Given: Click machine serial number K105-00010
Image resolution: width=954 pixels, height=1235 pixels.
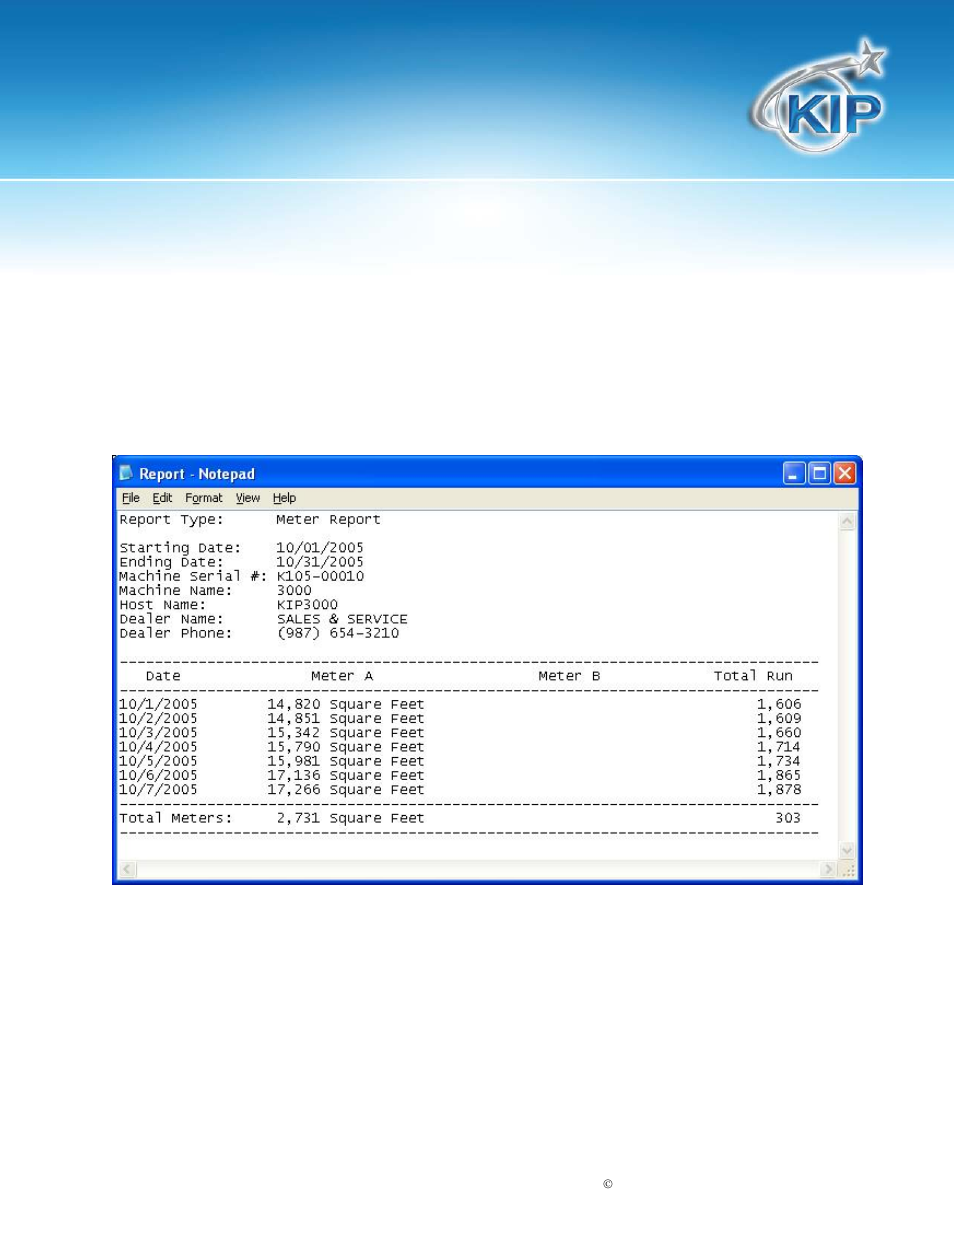Looking at the screenshot, I should [320, 576].
